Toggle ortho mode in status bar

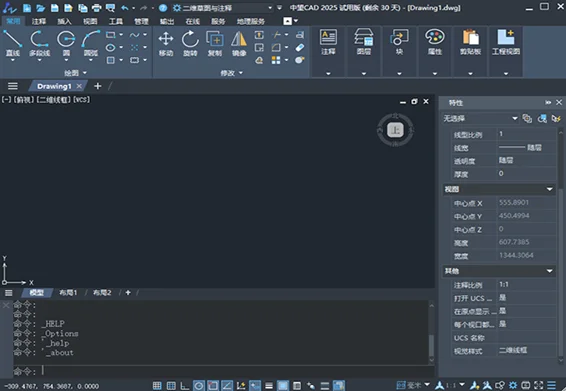point(185,386)
